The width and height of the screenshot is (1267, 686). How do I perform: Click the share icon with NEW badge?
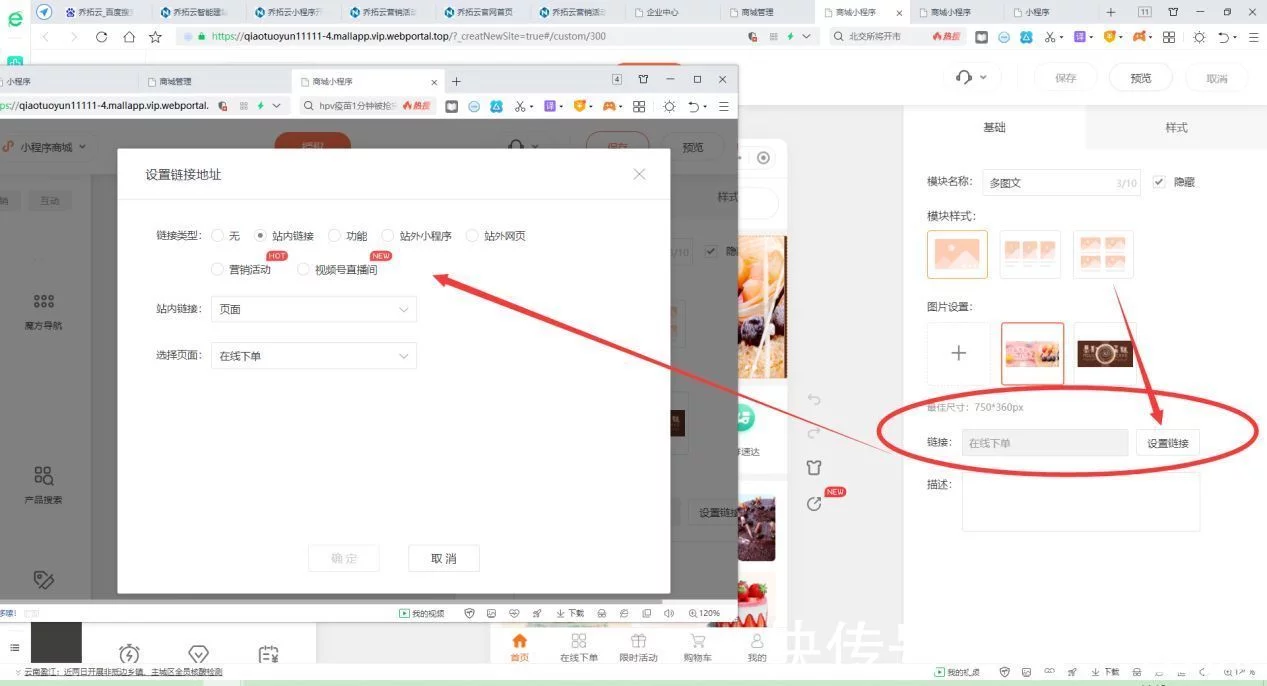[x=814, y=504]
